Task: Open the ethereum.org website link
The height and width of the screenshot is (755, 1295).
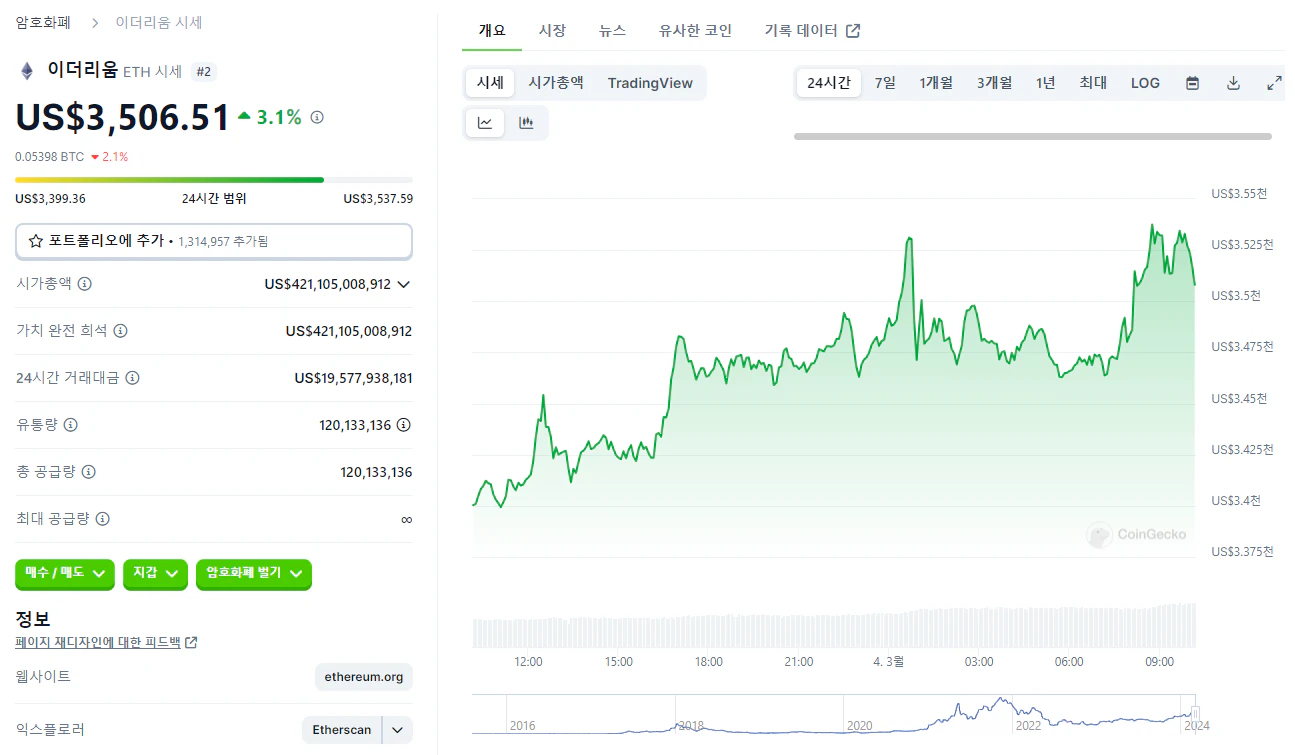Action: click(x=364, y=677)
